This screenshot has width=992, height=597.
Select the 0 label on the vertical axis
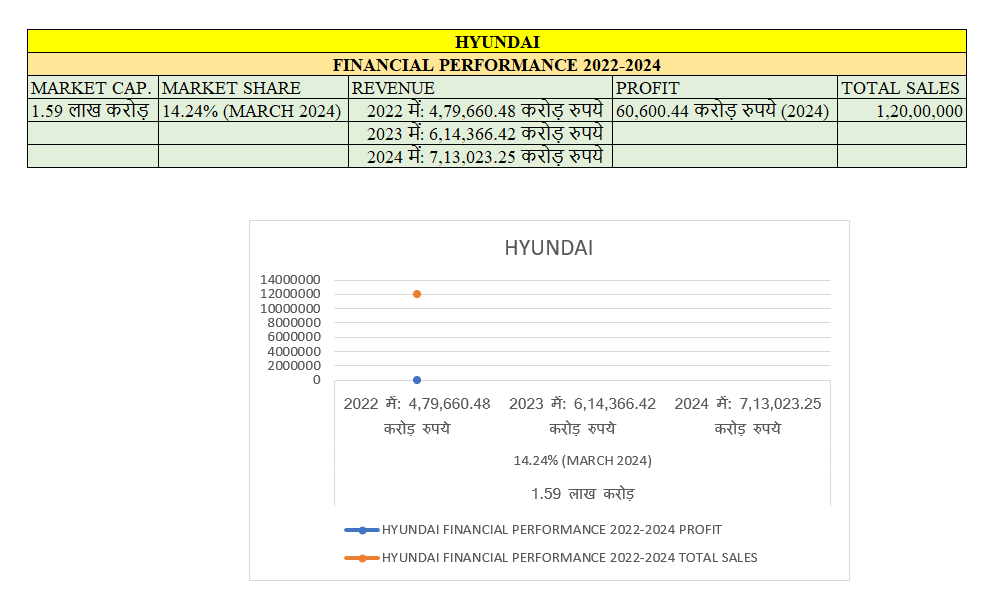click(316, 380)
